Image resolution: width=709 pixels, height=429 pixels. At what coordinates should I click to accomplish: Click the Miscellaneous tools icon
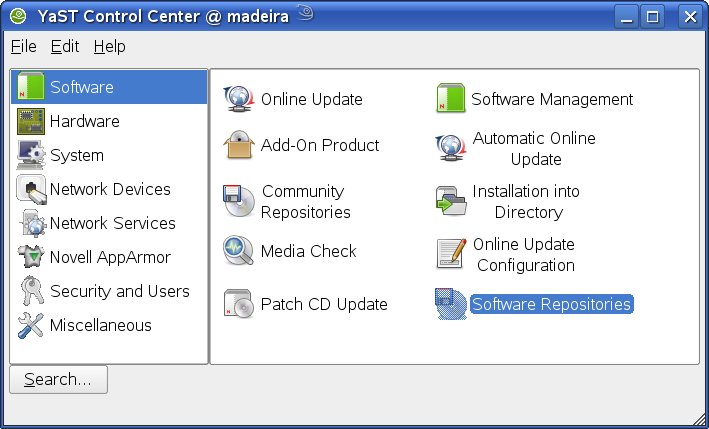click(x=31, y=325)
